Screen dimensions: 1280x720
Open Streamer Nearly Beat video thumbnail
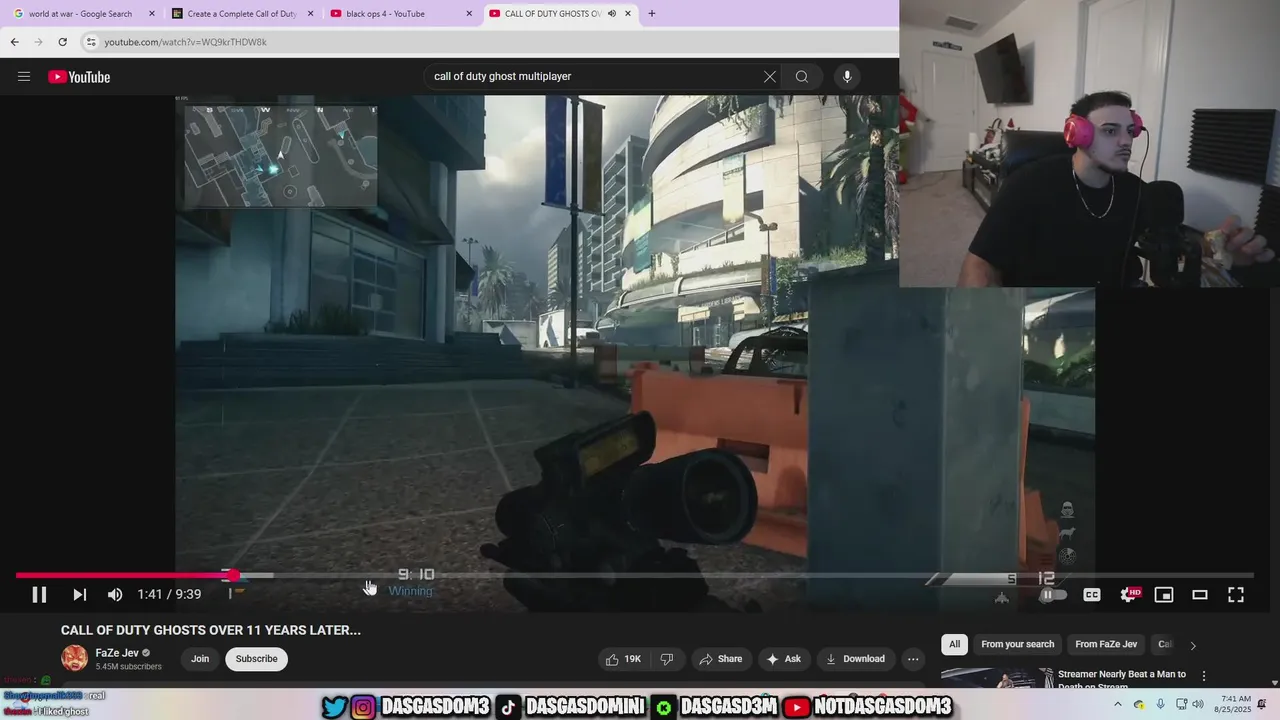click(x=996, y=679)
